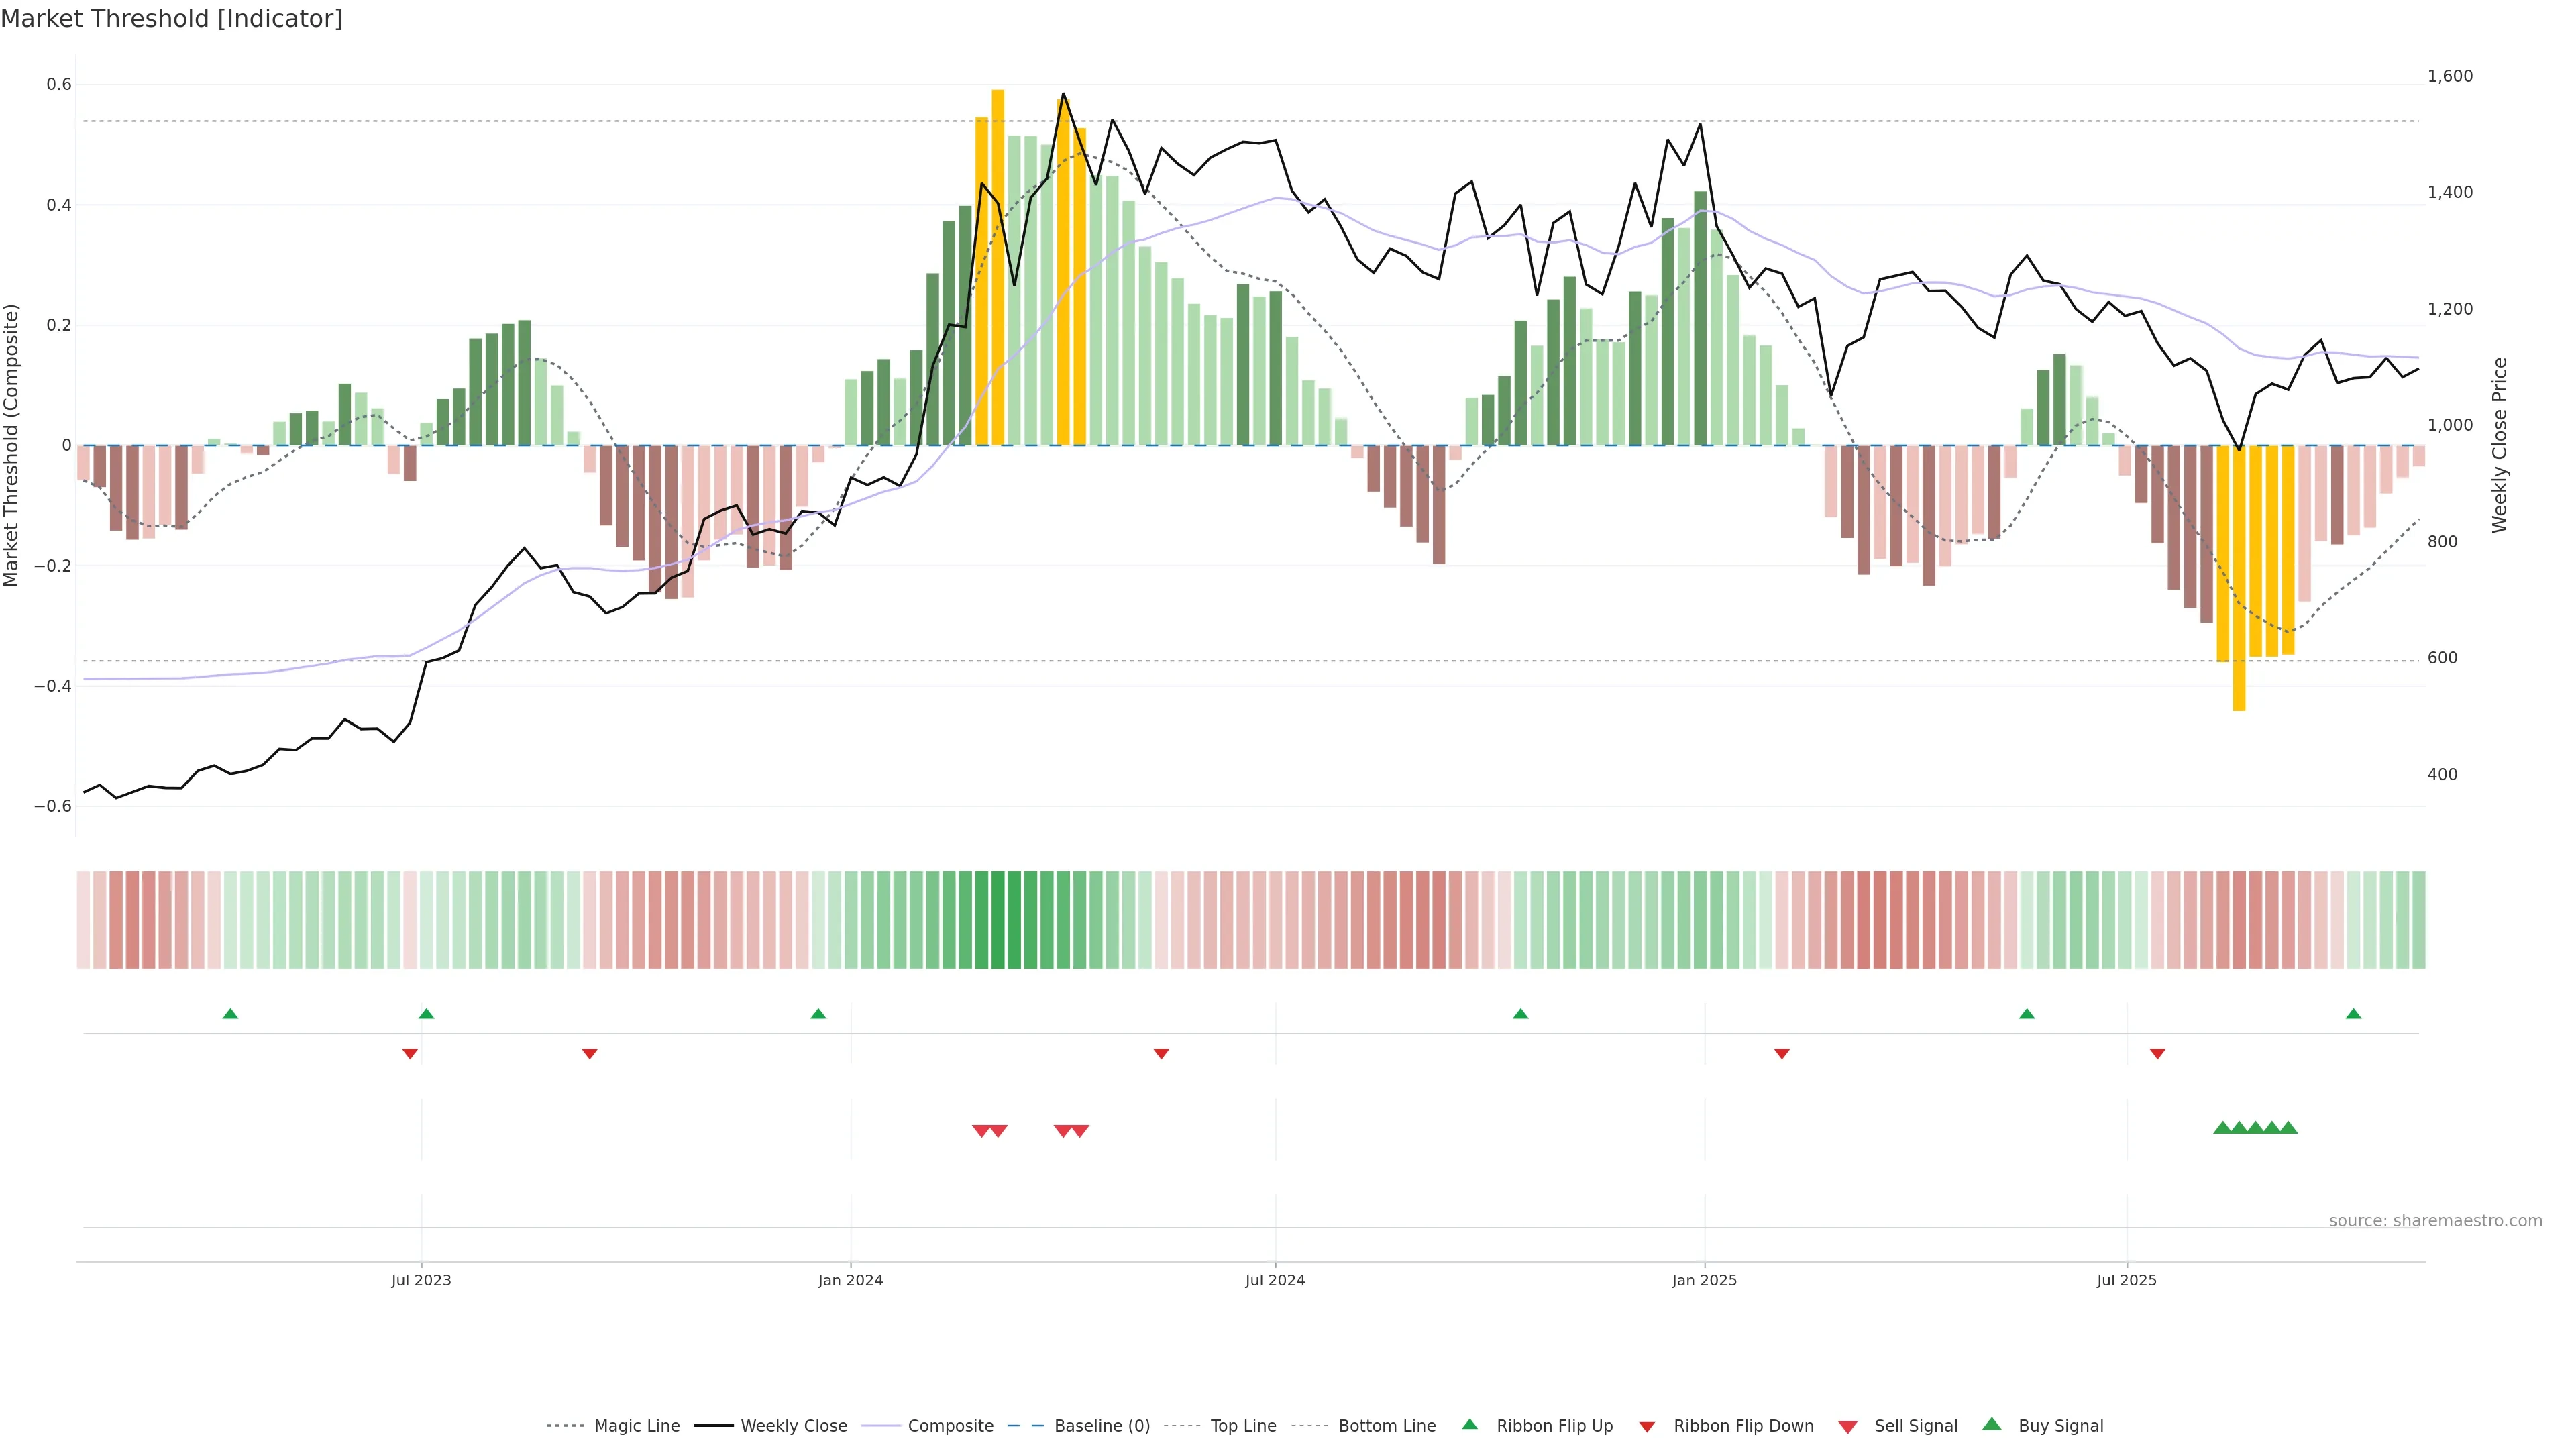Viewport: 2576px width, 1449px height.
Task: Click the darkest green ribbon segment
Action: coord(997,920)
